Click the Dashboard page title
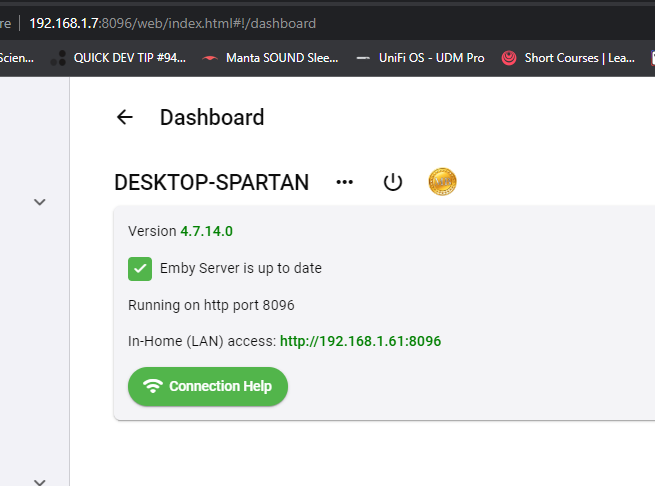Image resolution: width=655 pixels, height=486 pixels. point(212,117)
